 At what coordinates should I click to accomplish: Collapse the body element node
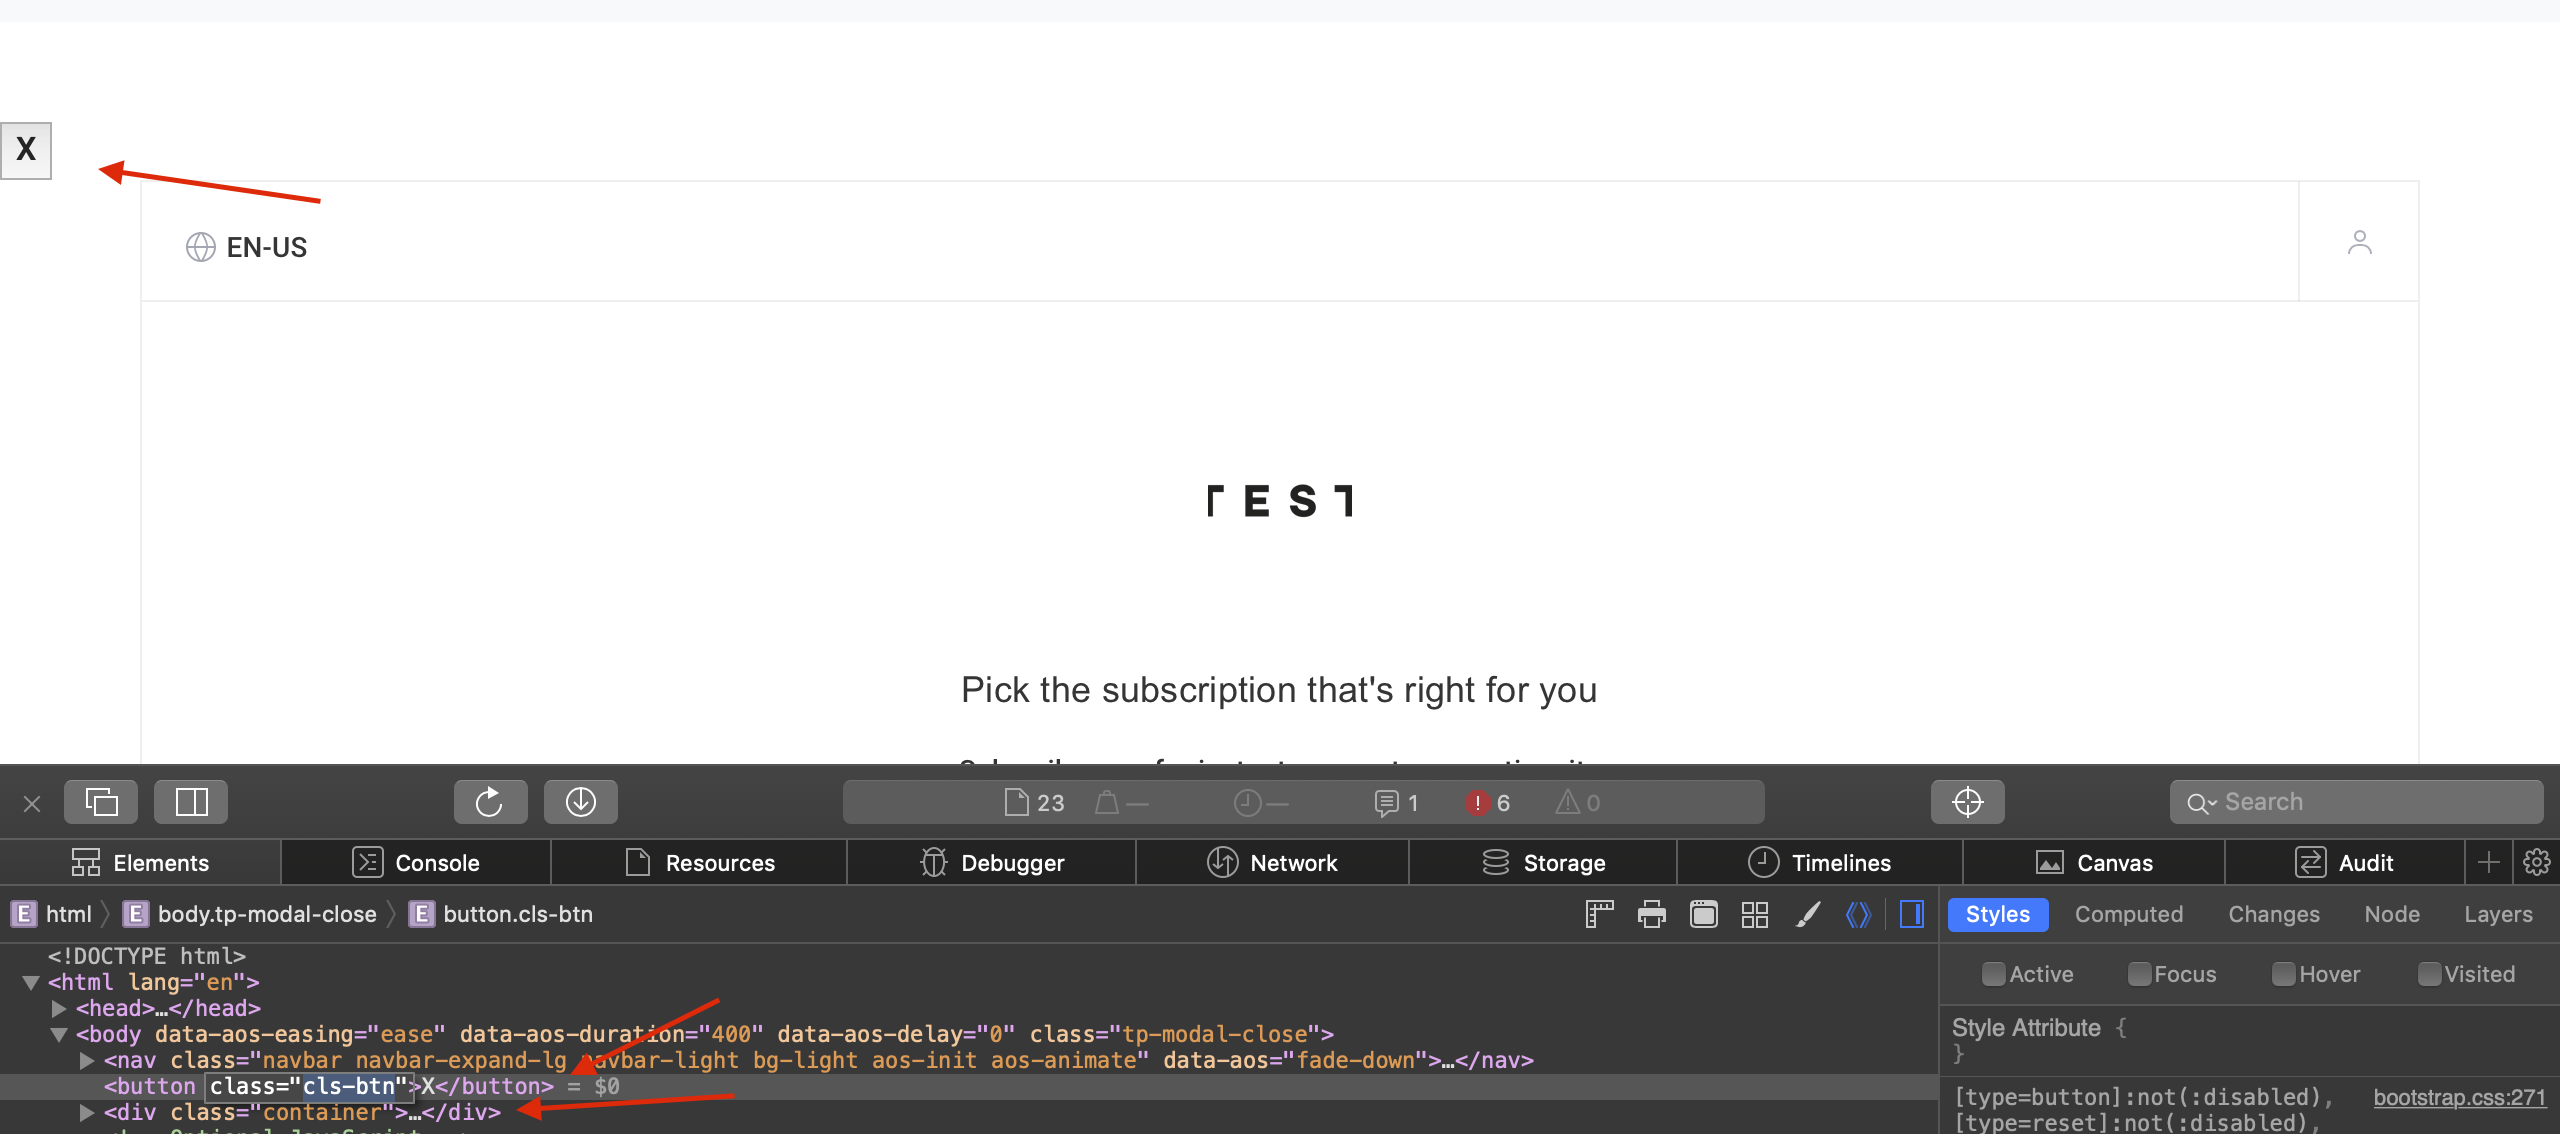click(59, 1035)
